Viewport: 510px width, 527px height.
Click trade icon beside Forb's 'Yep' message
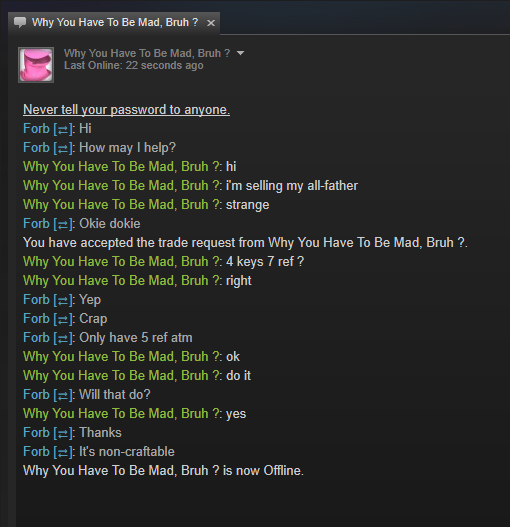63,300
